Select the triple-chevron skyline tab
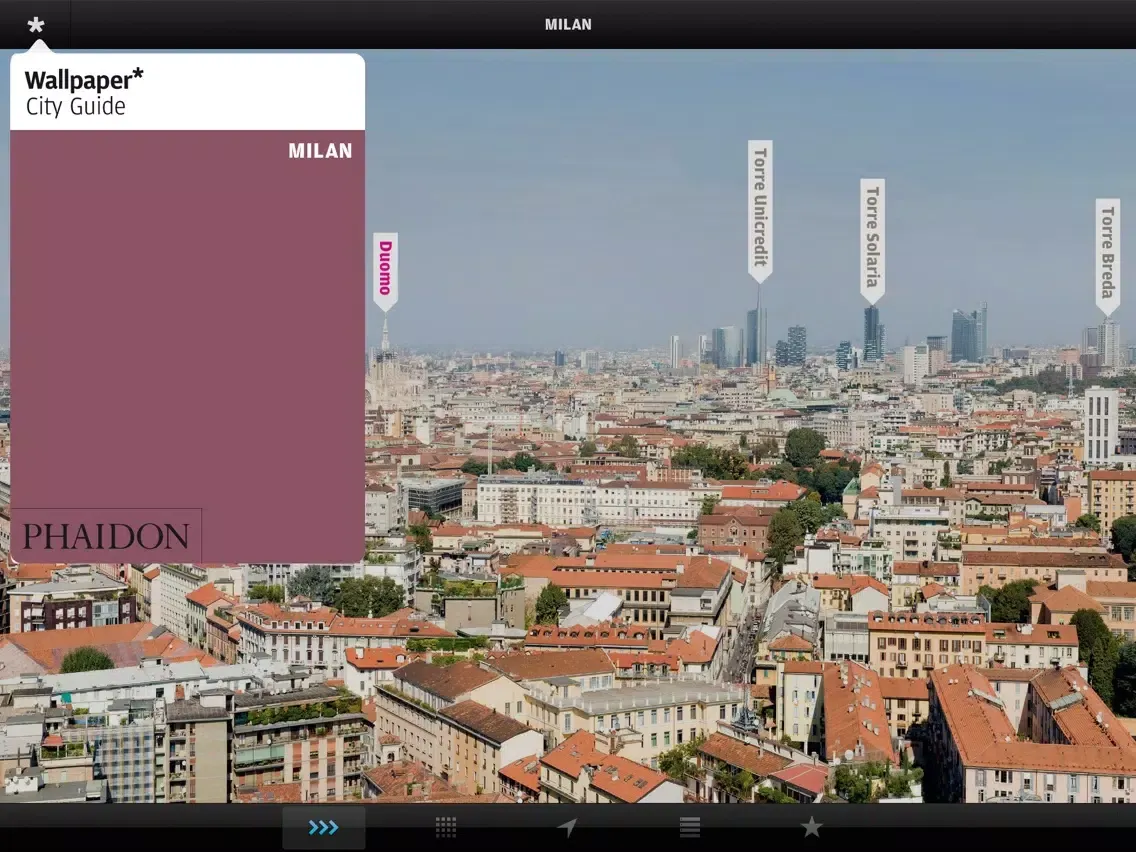Screen dimensions: 1136x852 323,827
